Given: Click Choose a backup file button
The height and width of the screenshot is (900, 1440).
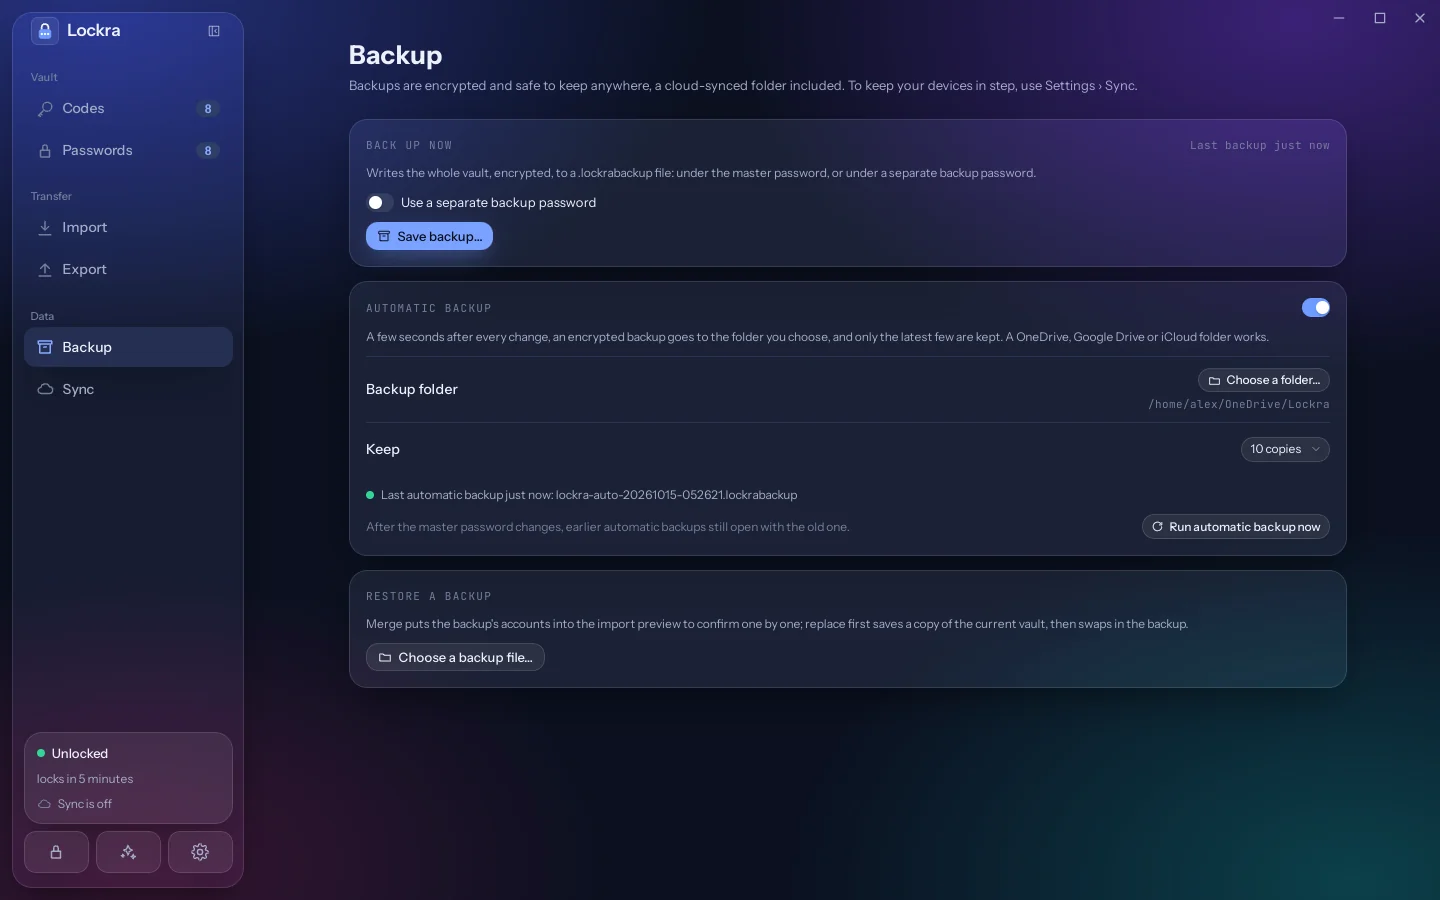Looking at the screenshot, I should pos(455,658).
